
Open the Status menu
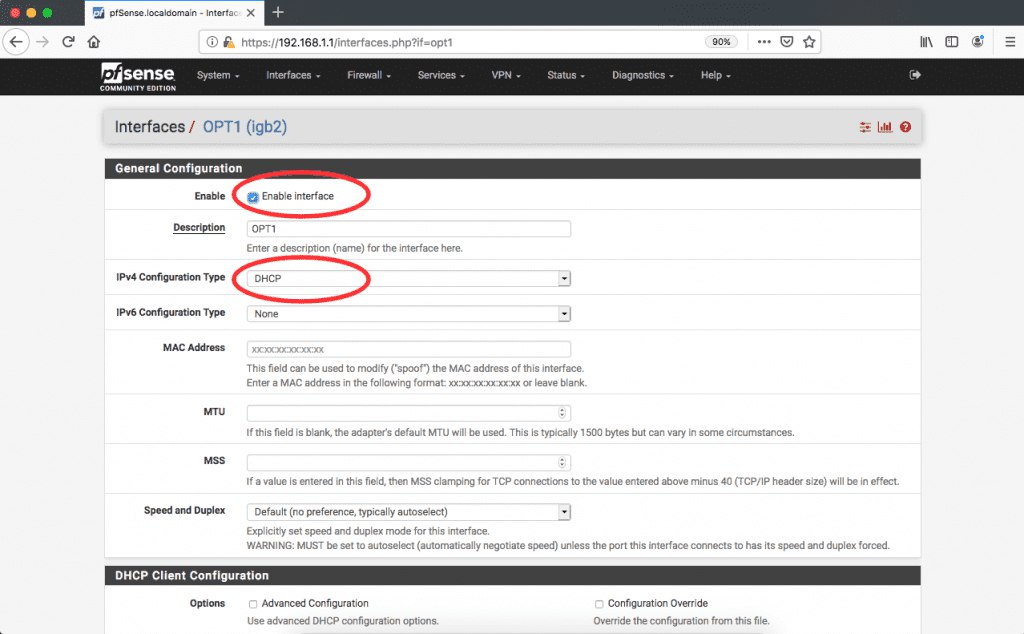coord(566,75)
